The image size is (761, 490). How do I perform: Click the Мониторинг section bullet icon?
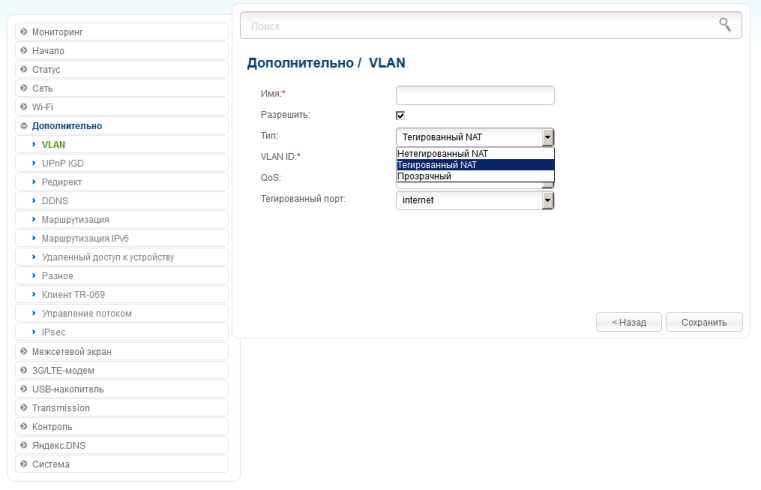pyautogui.click(x=23, y=32)
